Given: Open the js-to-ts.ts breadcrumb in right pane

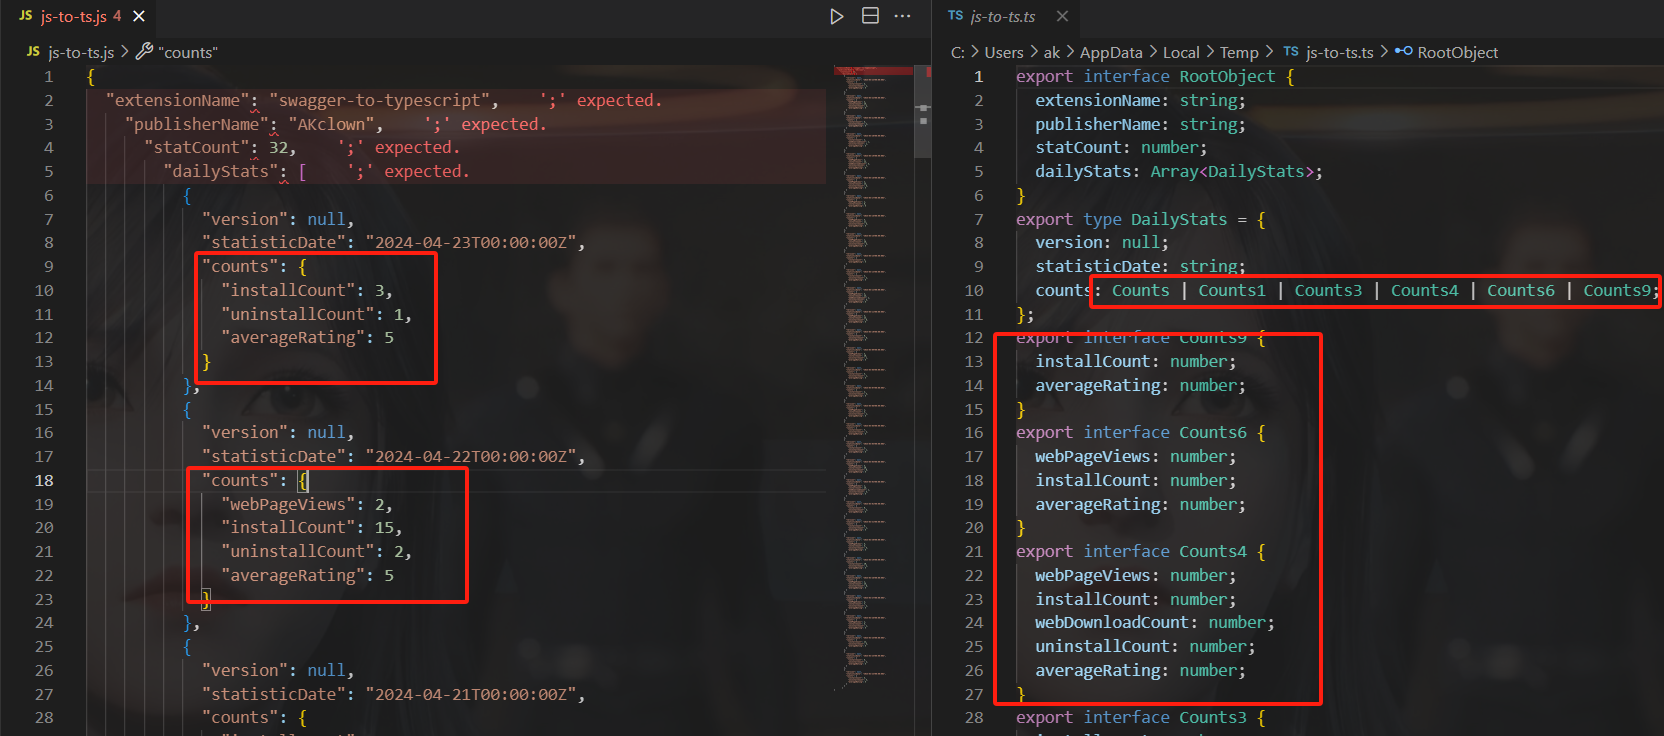Looking at the screenshot, I should 1340,52.
